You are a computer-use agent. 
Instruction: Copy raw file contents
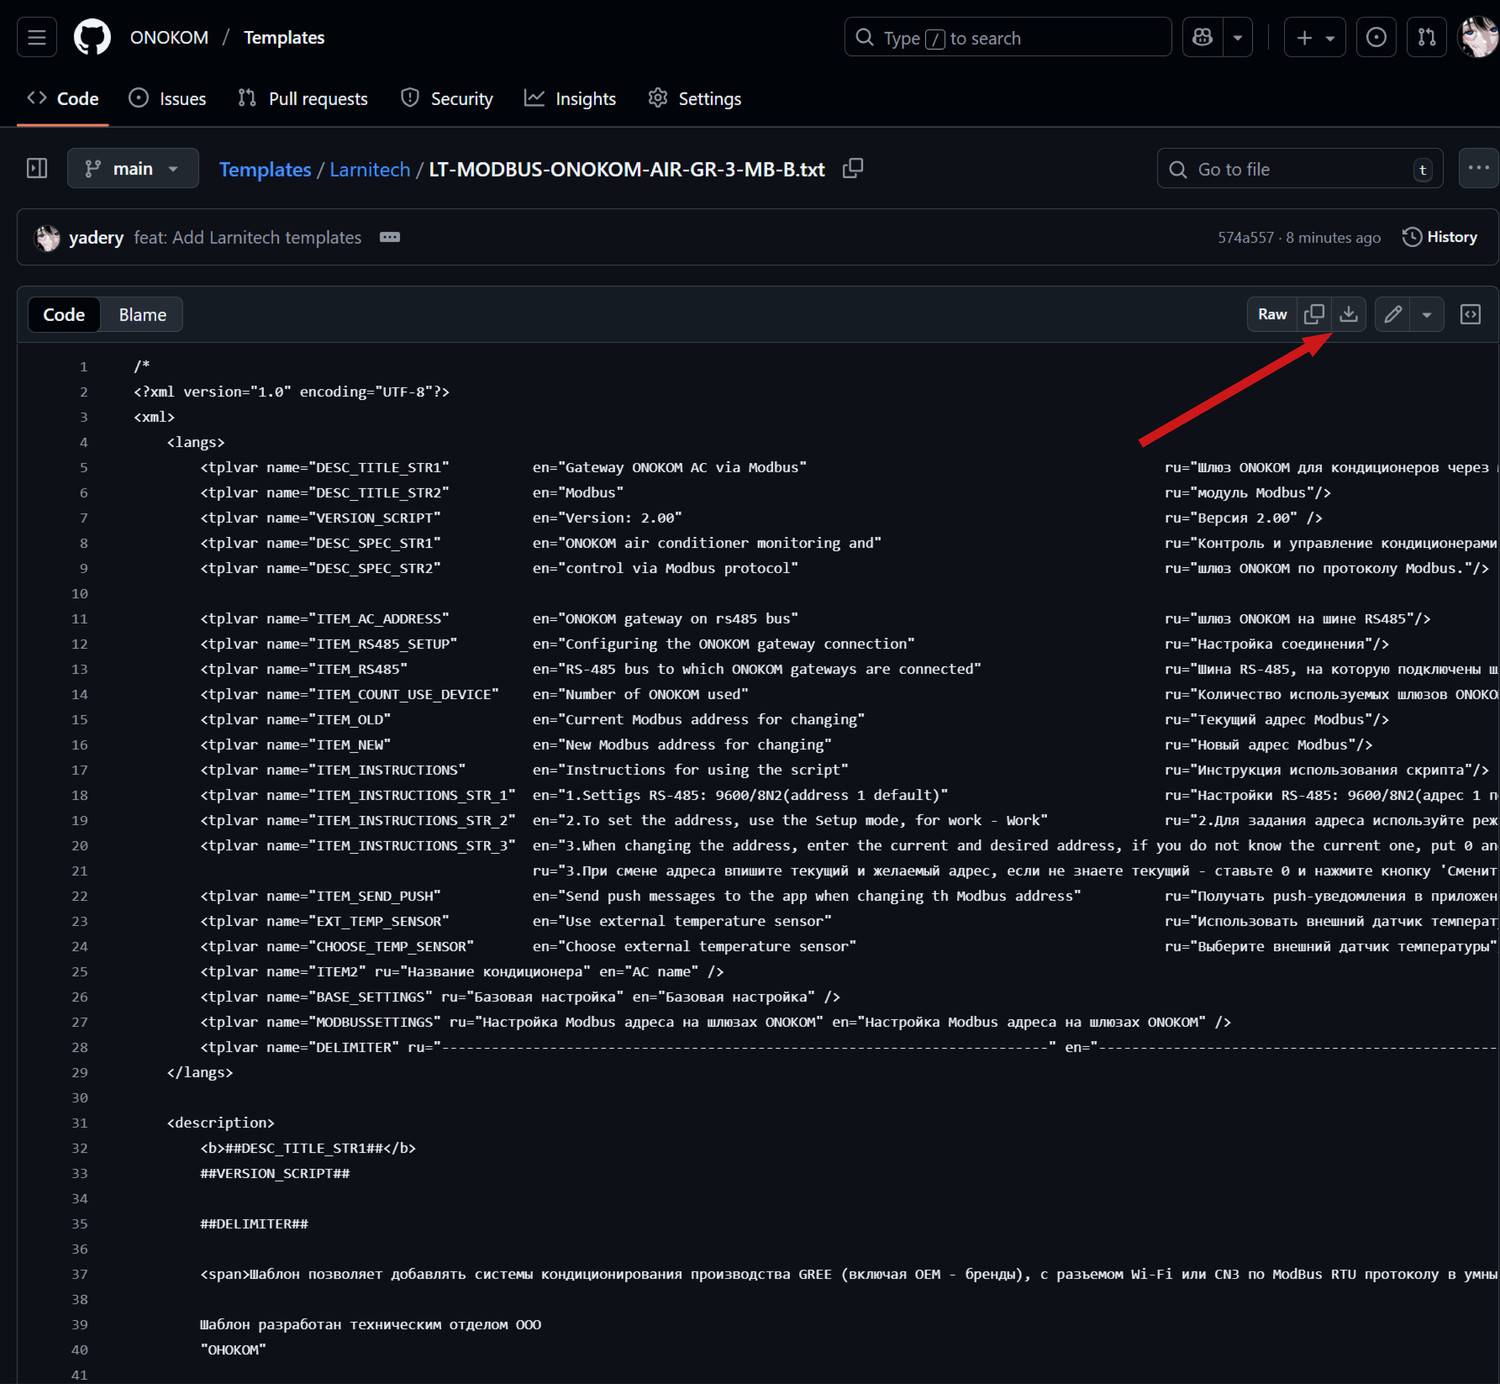[x=1314, y=315]
